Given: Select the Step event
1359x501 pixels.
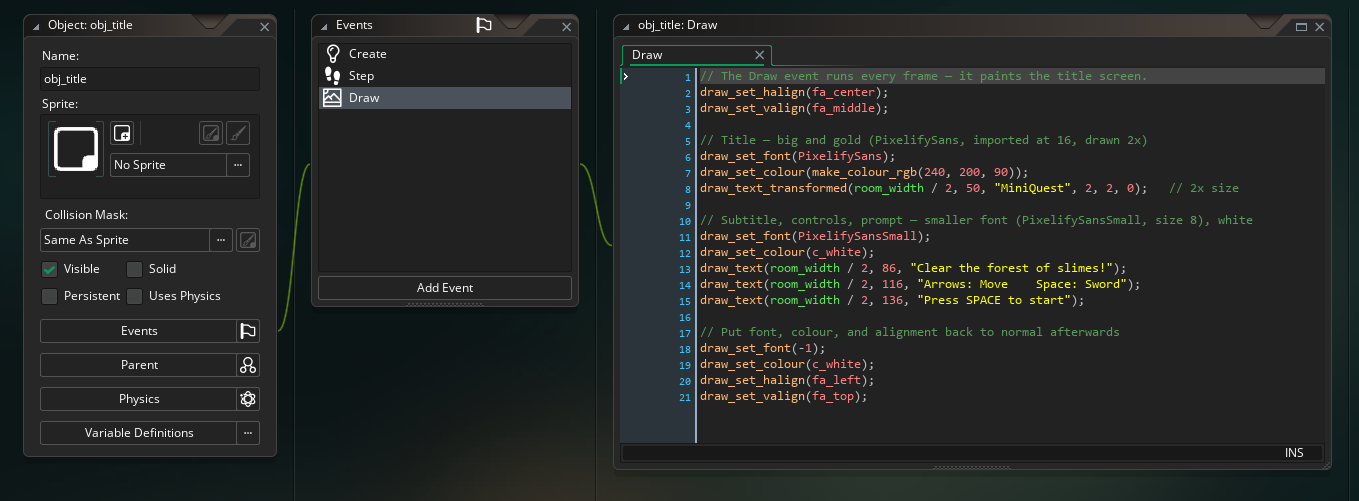Looking at the screenshot, I should point(445,76).
